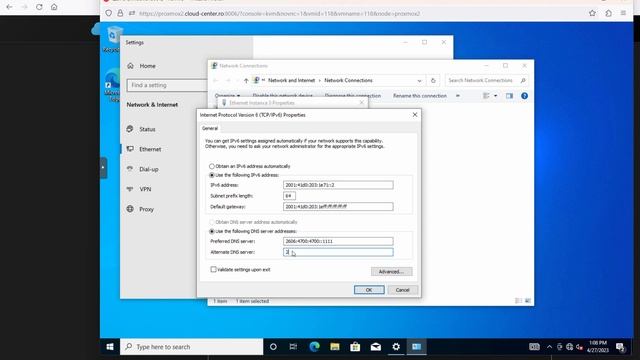The image size is (640, 360).
Task: Expand the address bar history dropdown
Action: pos(419,80)
